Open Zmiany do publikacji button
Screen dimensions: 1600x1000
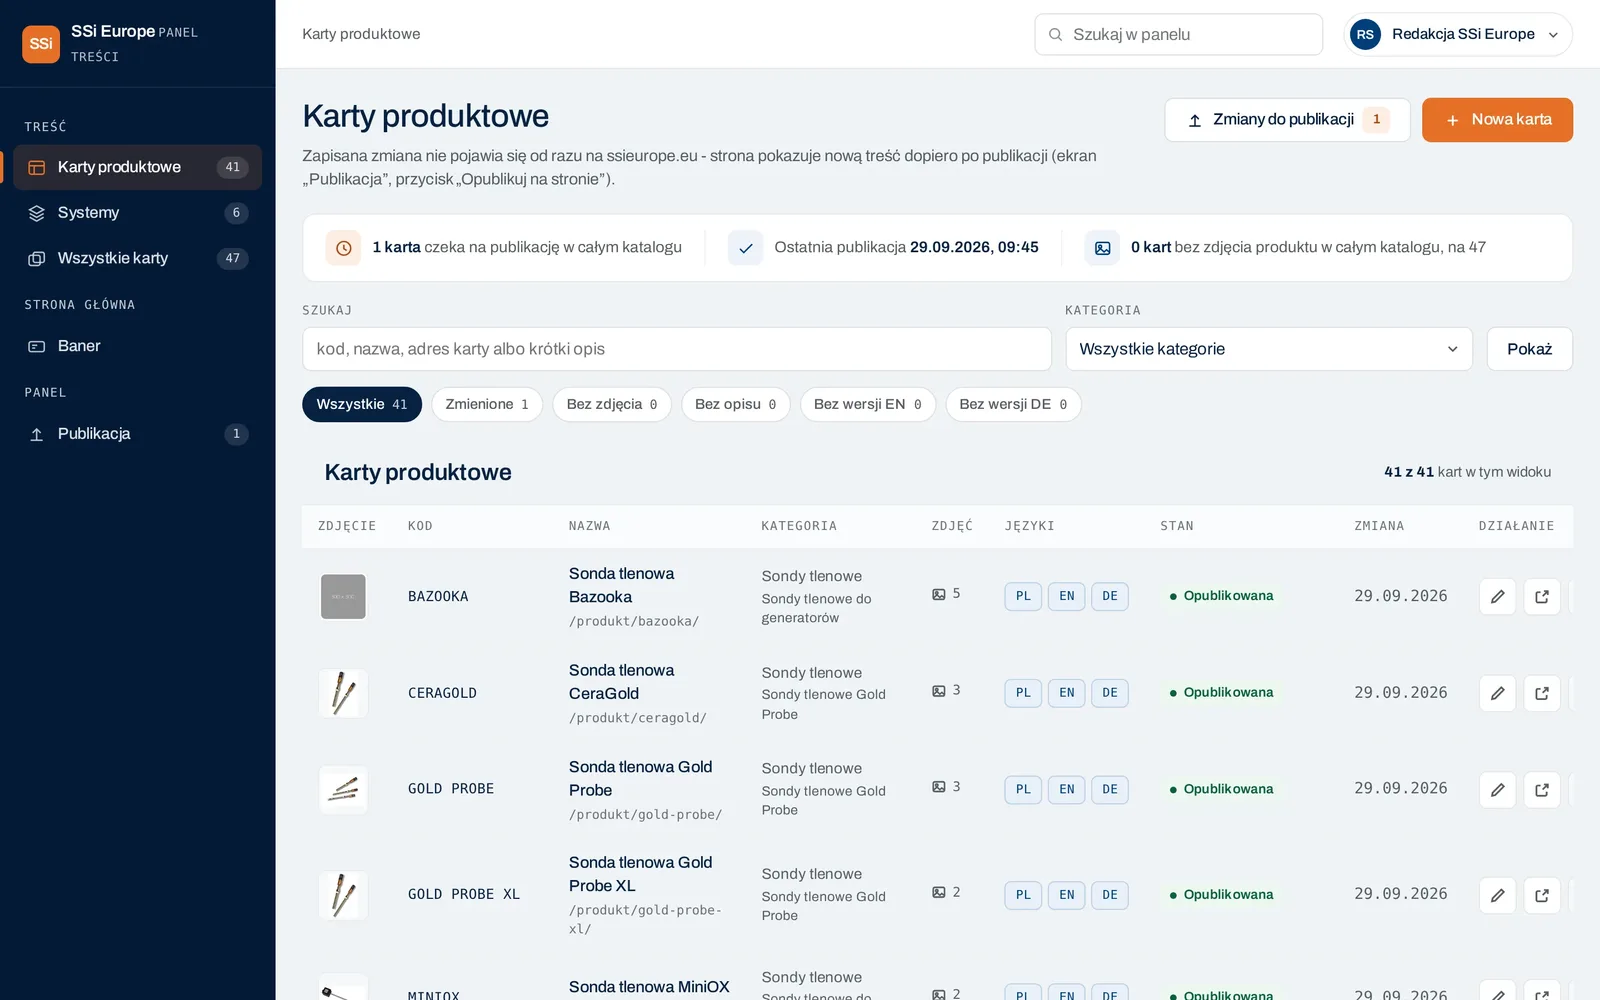pos(1287,120)
